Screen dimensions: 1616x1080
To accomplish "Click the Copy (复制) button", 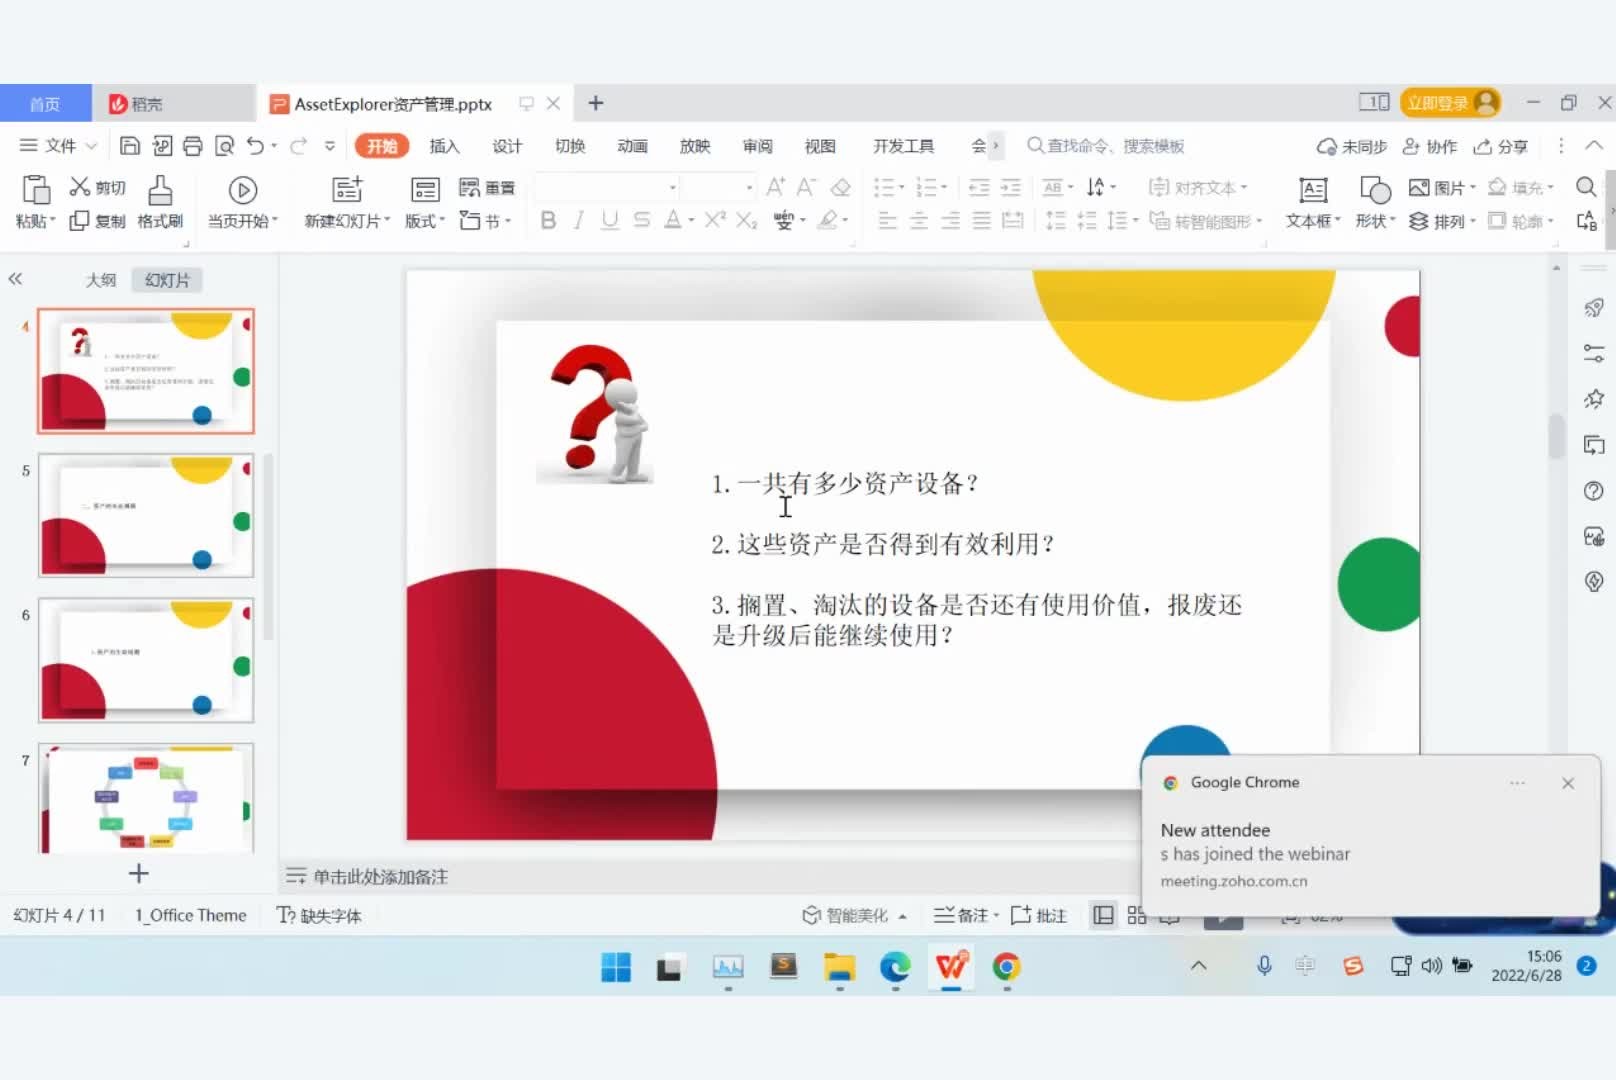I will click(97, 221).
